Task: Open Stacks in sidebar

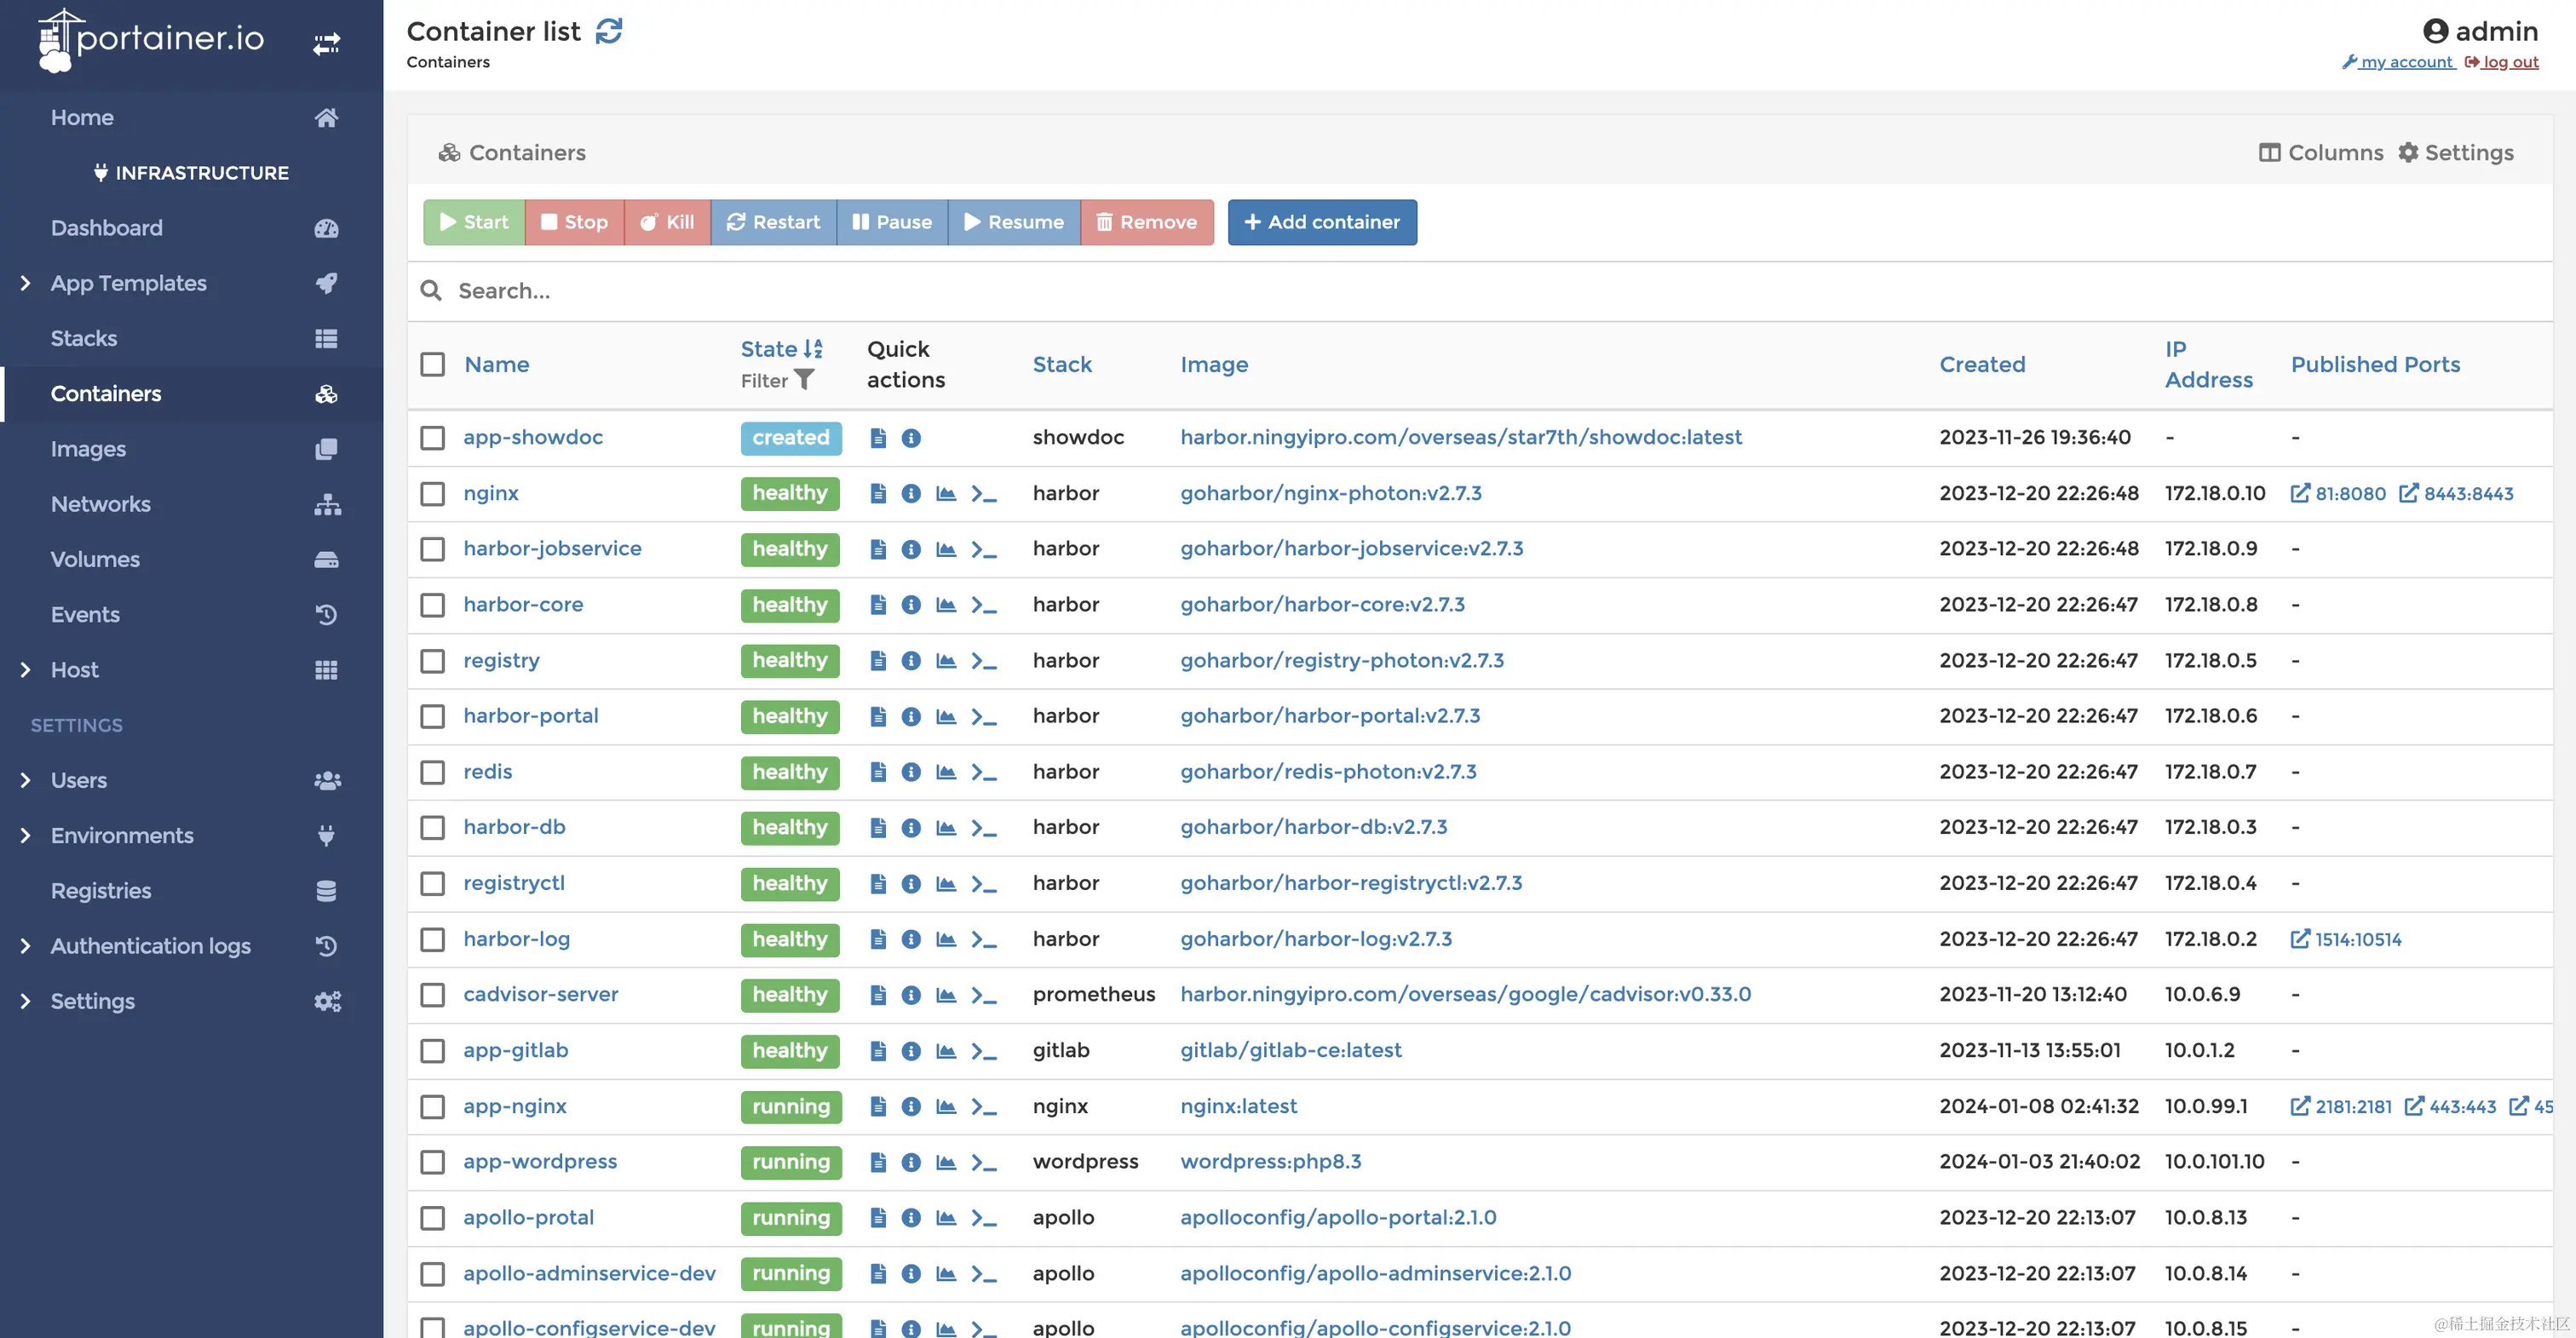Action: coord(192,338)
